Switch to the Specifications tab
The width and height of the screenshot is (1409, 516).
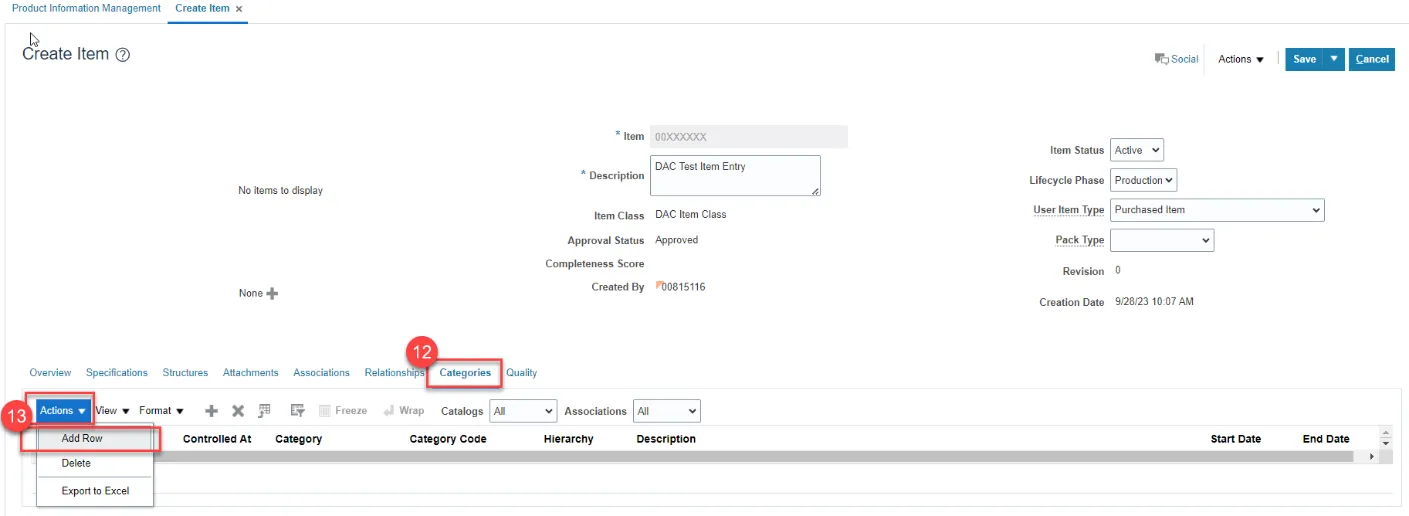(116, 372)
